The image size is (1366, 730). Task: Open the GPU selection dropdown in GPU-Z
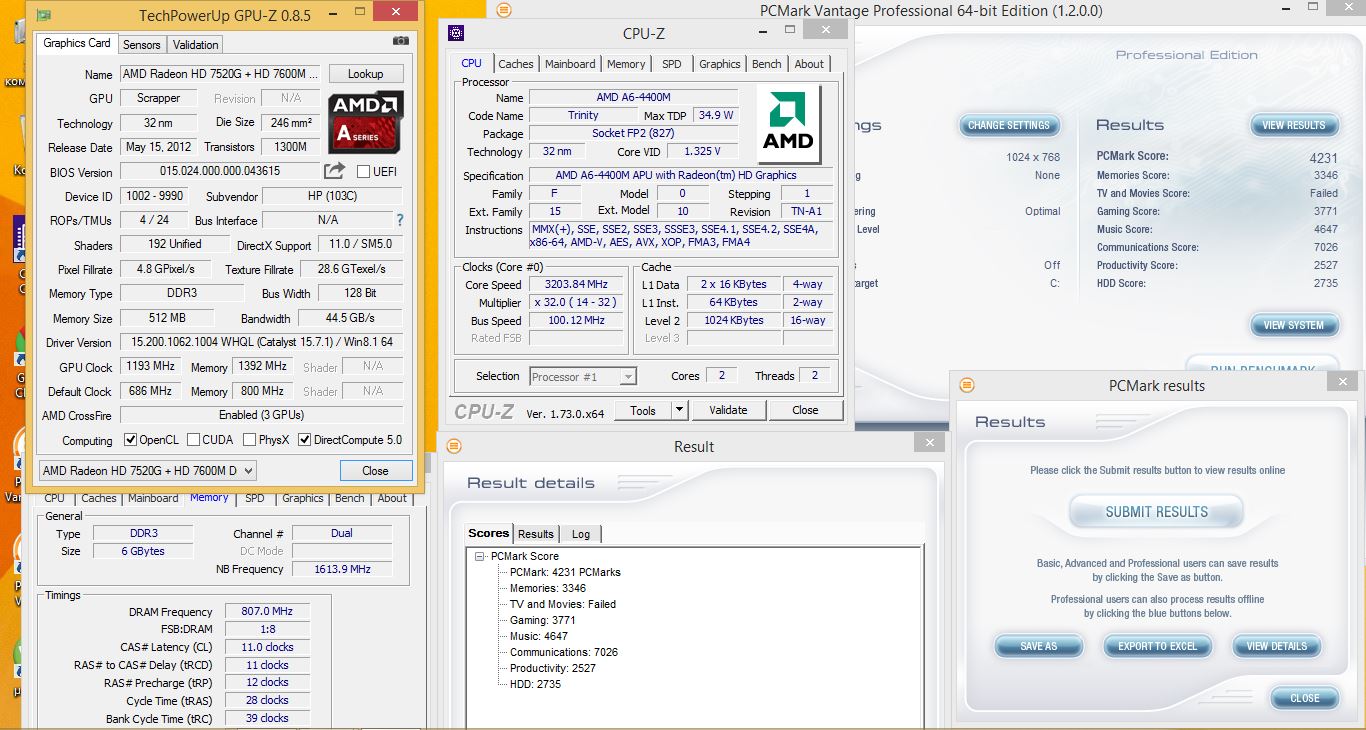tap(147, 471)
